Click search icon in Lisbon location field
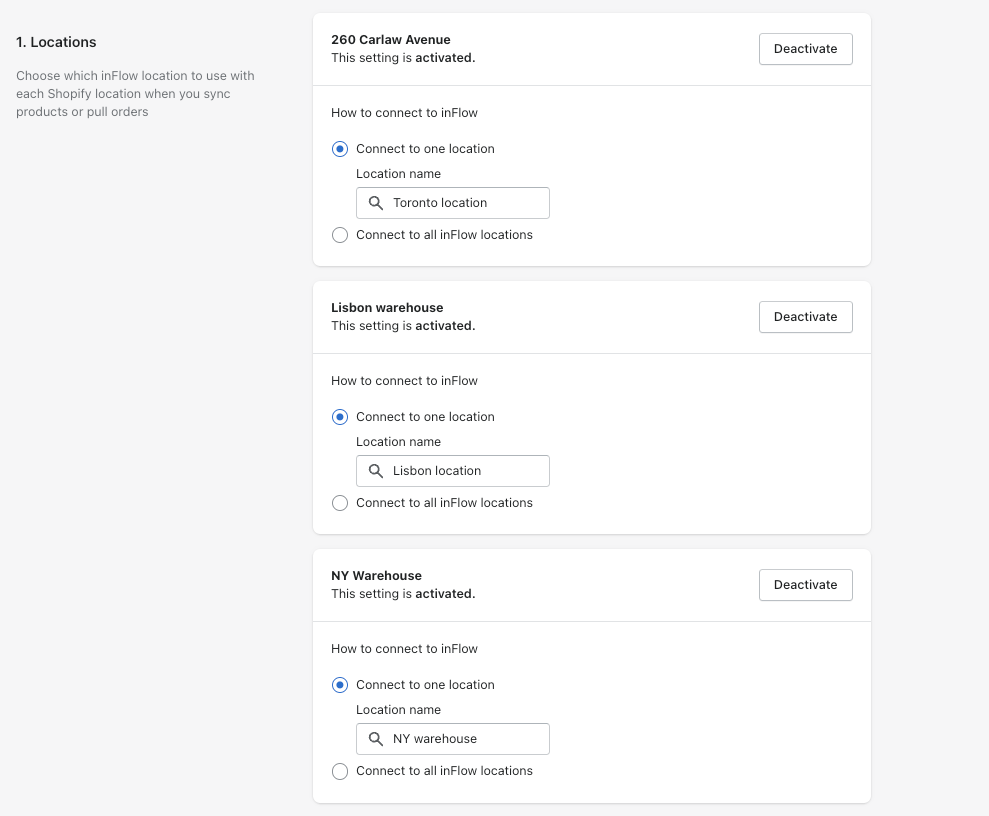989x816 pixels. tap(375, 471)
